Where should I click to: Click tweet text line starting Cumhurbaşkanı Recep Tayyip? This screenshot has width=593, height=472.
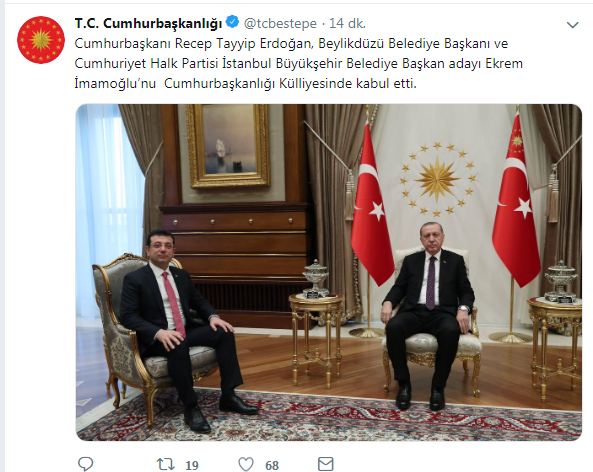[291, 43]
